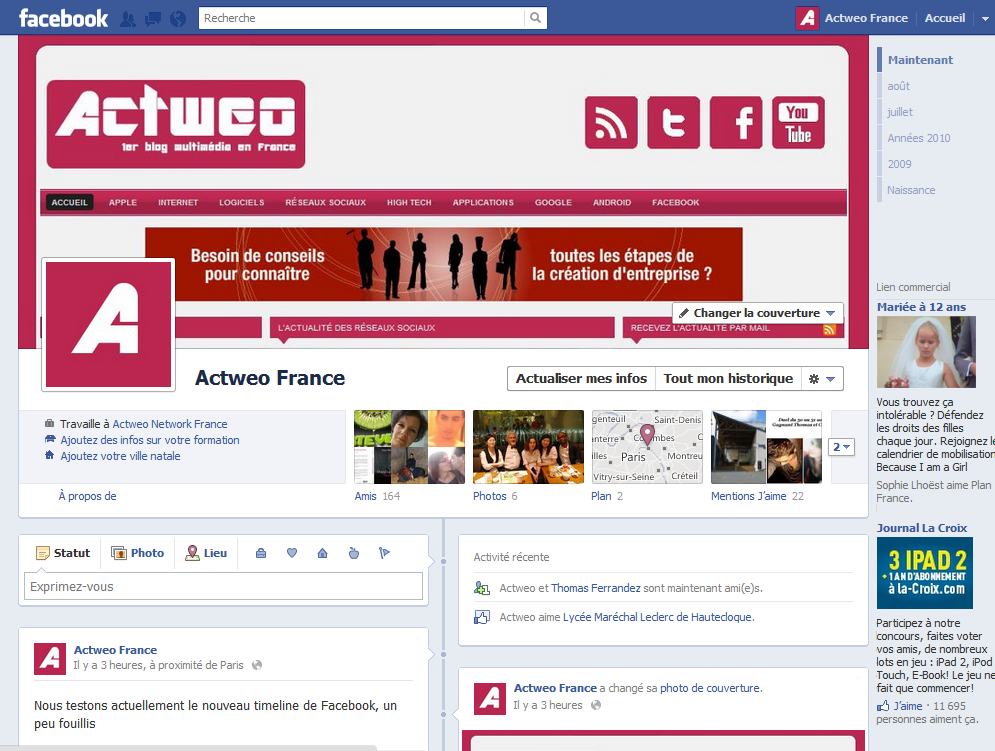Expand the "2" apps dropdown near Mentions J'aime
Image resolution: width=995 pixels, height=751 pixels.
[x=841, y=447]
